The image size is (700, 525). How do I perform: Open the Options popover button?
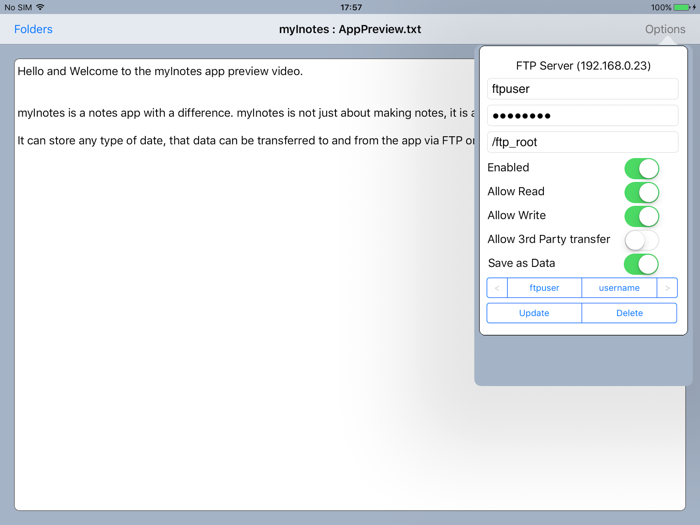(x=665, y=29)
